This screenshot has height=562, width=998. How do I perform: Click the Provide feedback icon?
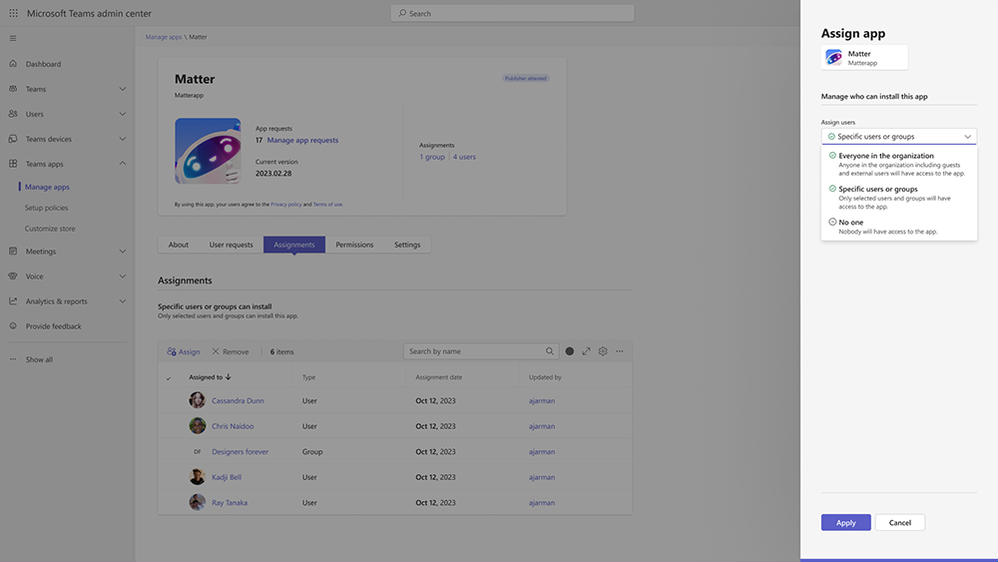click(x=13, y=326)
